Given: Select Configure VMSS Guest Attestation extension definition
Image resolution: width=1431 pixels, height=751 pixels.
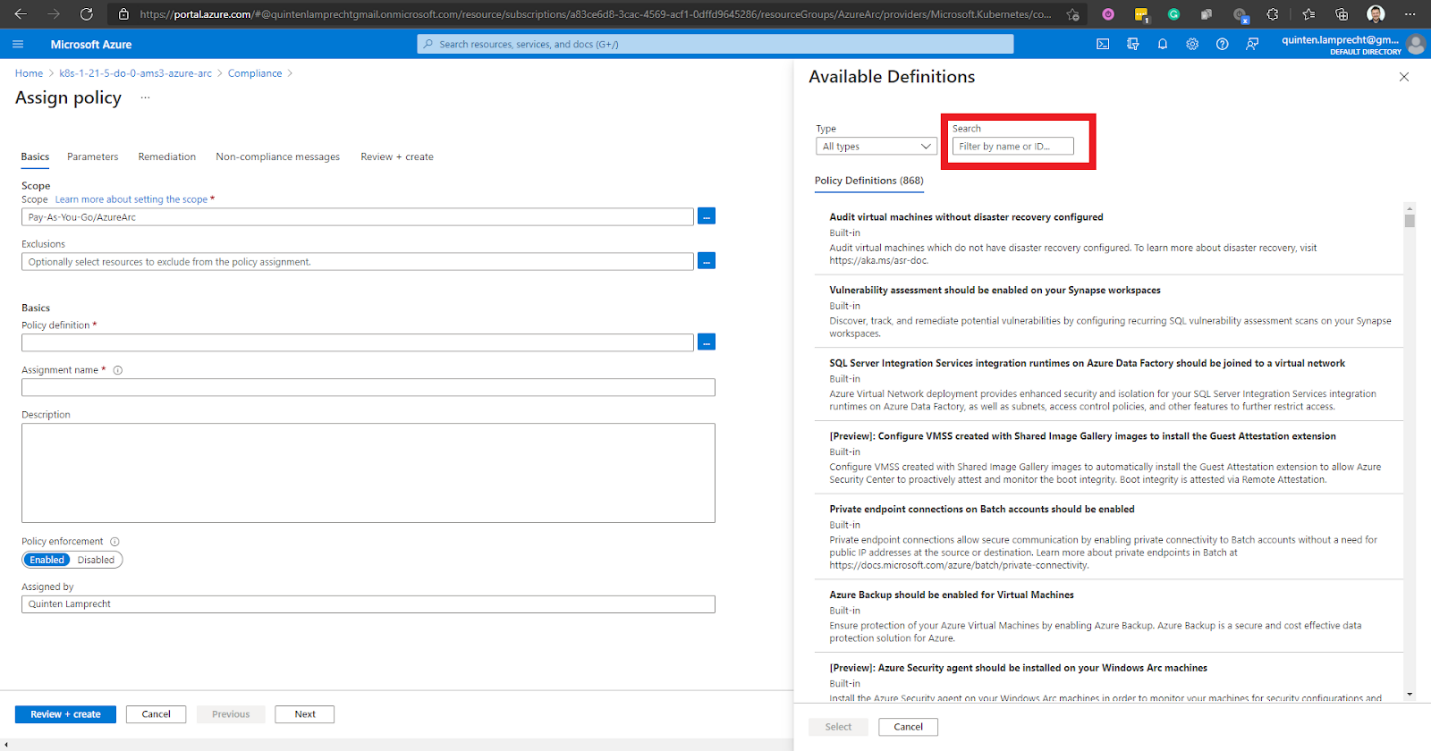Looking at the screenshot, I should click(x=1108, y=457).
